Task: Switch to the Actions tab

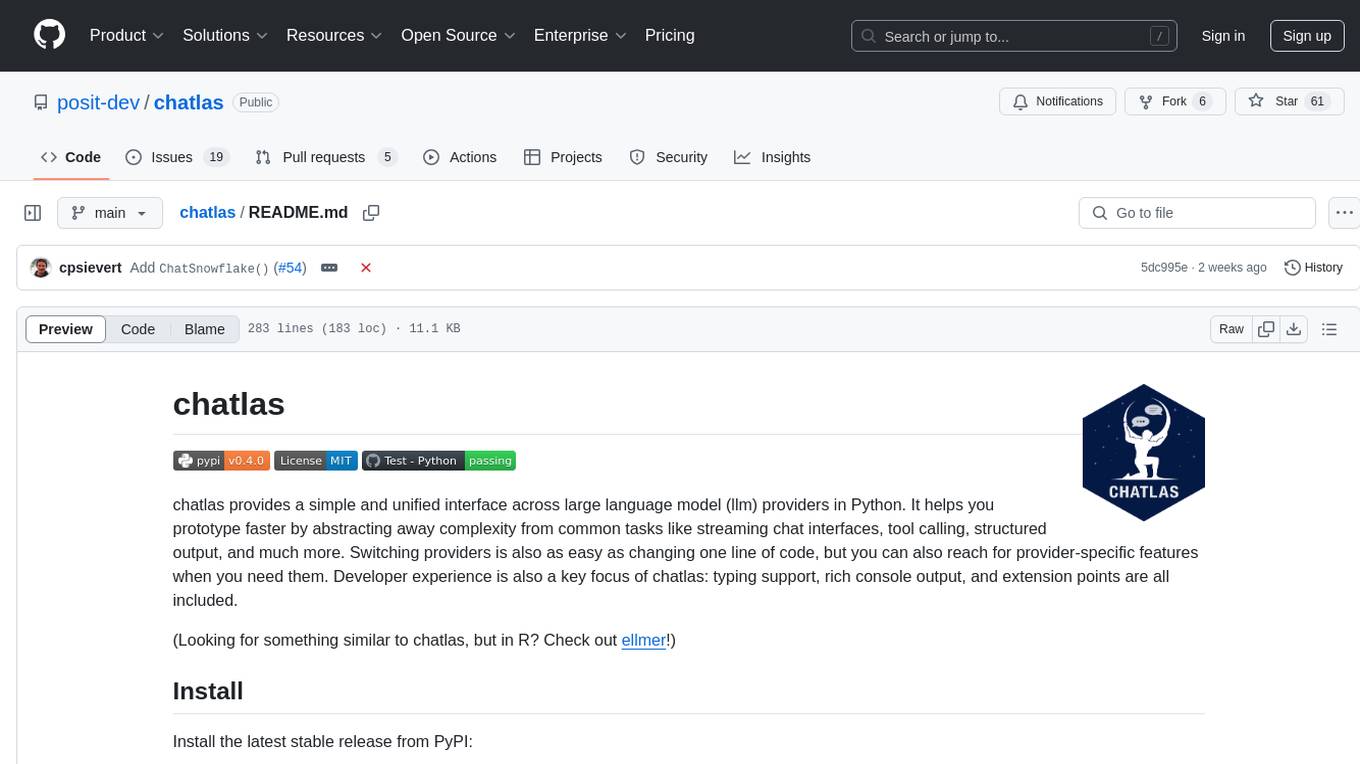Action: coord(460,157)
